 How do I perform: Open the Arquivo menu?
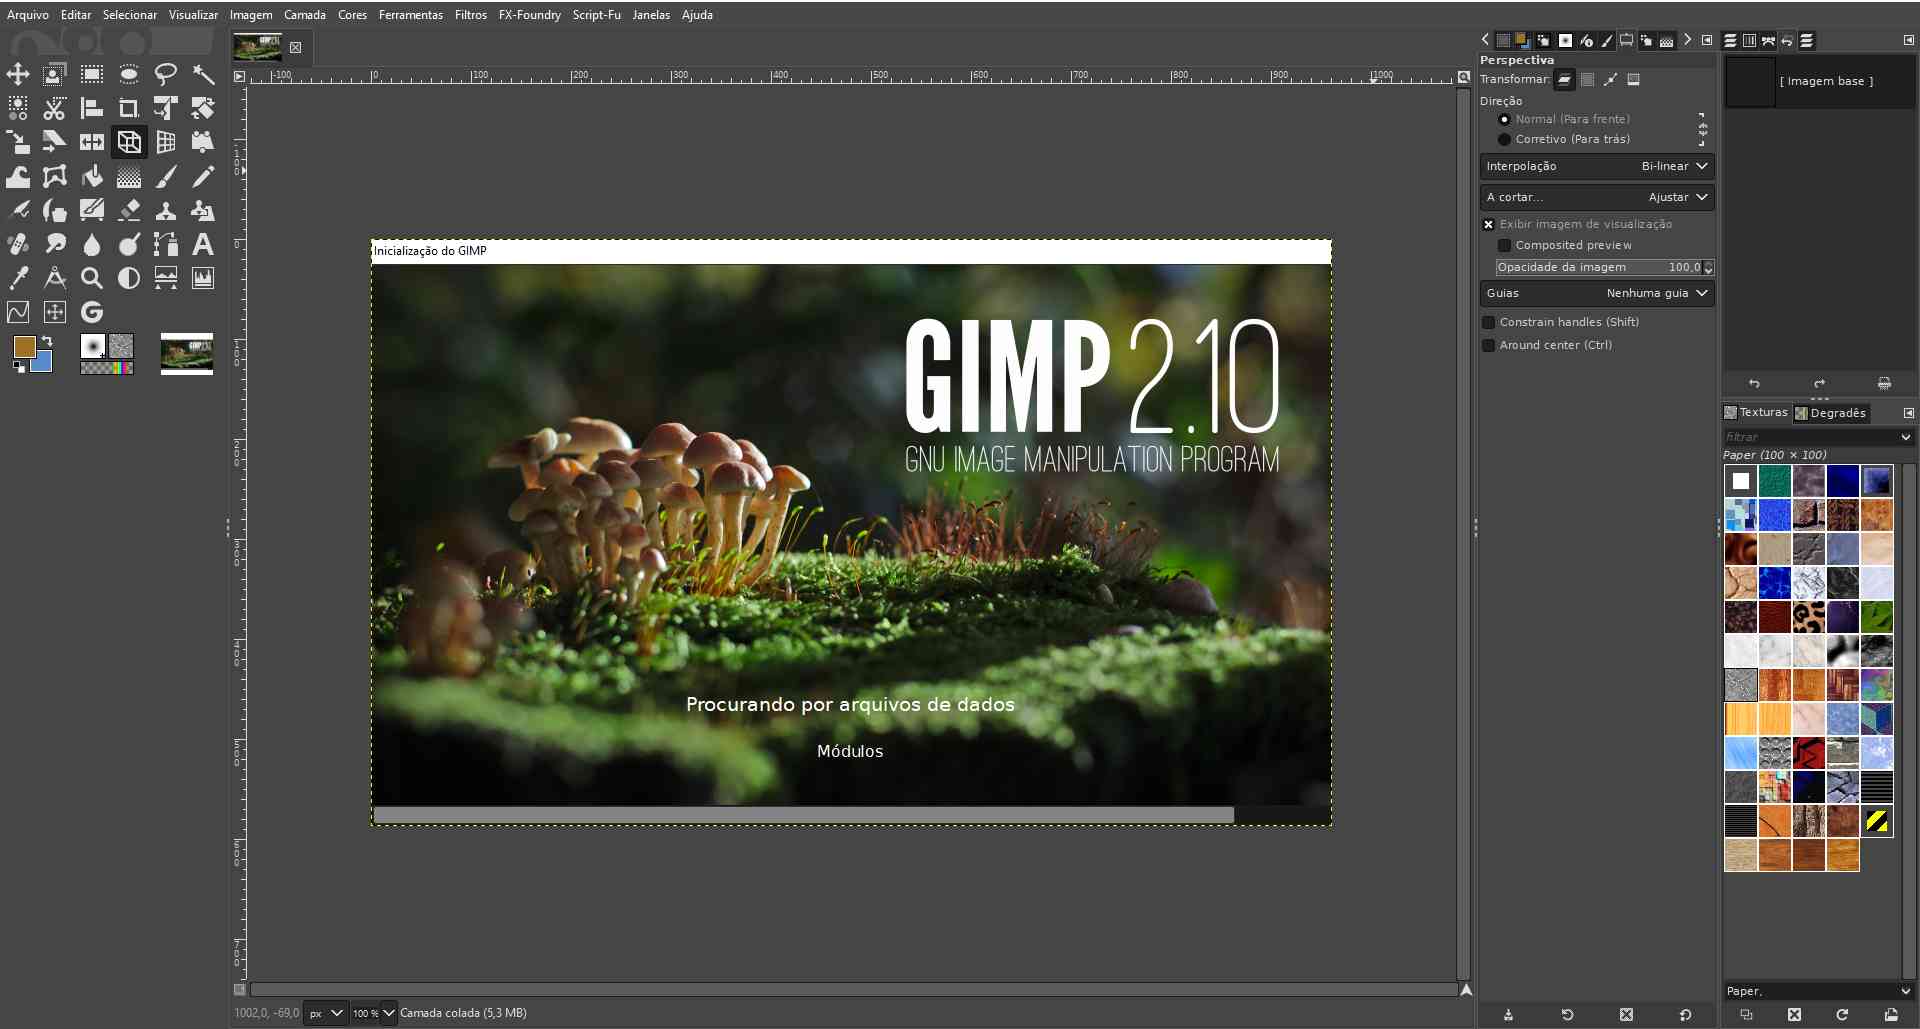(x=28, y=15)
